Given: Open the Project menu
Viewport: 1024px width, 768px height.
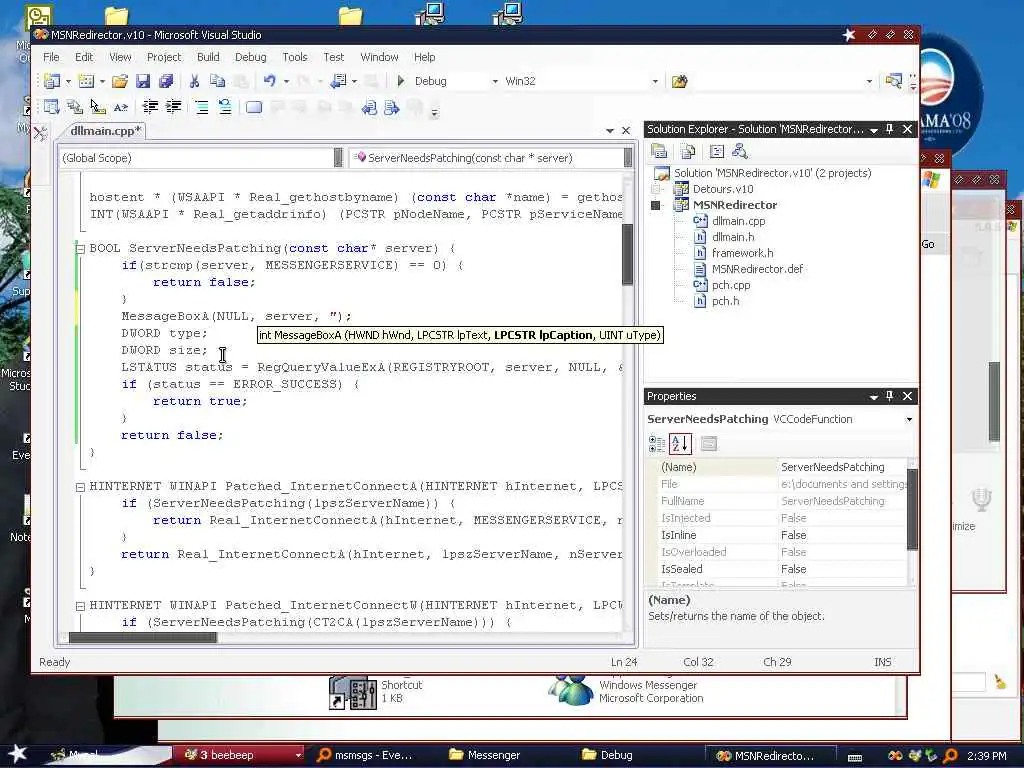Looking at the screenshot, I should pos(164,57).
